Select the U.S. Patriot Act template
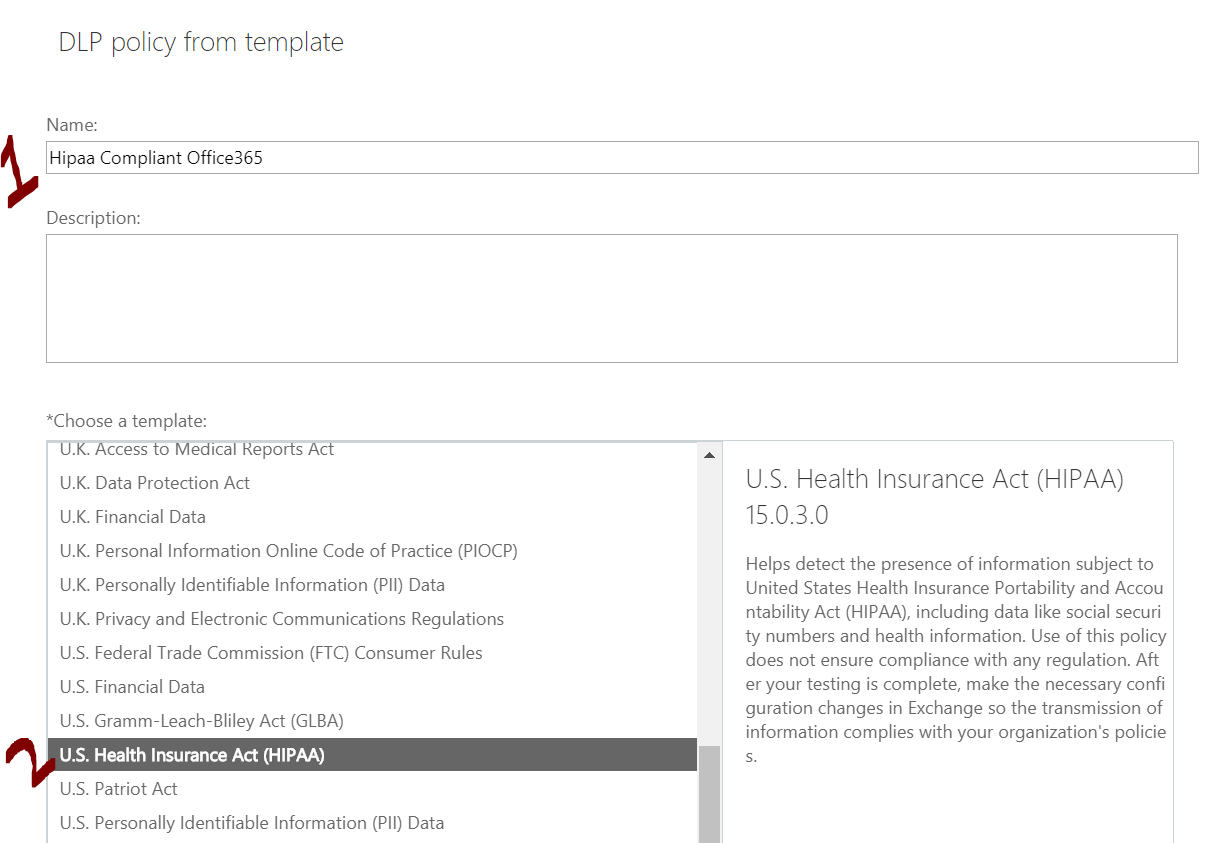Viewport: 1210px width, 843px height. pos(119,788)
